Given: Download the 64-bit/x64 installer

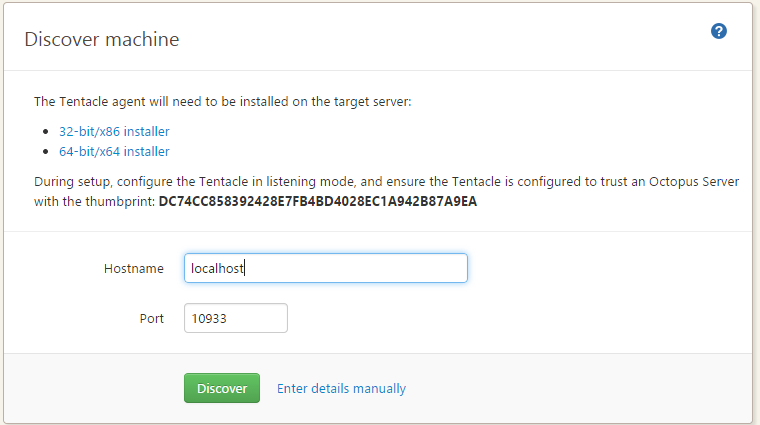Looking at the screenshot, I should [114, 152].
